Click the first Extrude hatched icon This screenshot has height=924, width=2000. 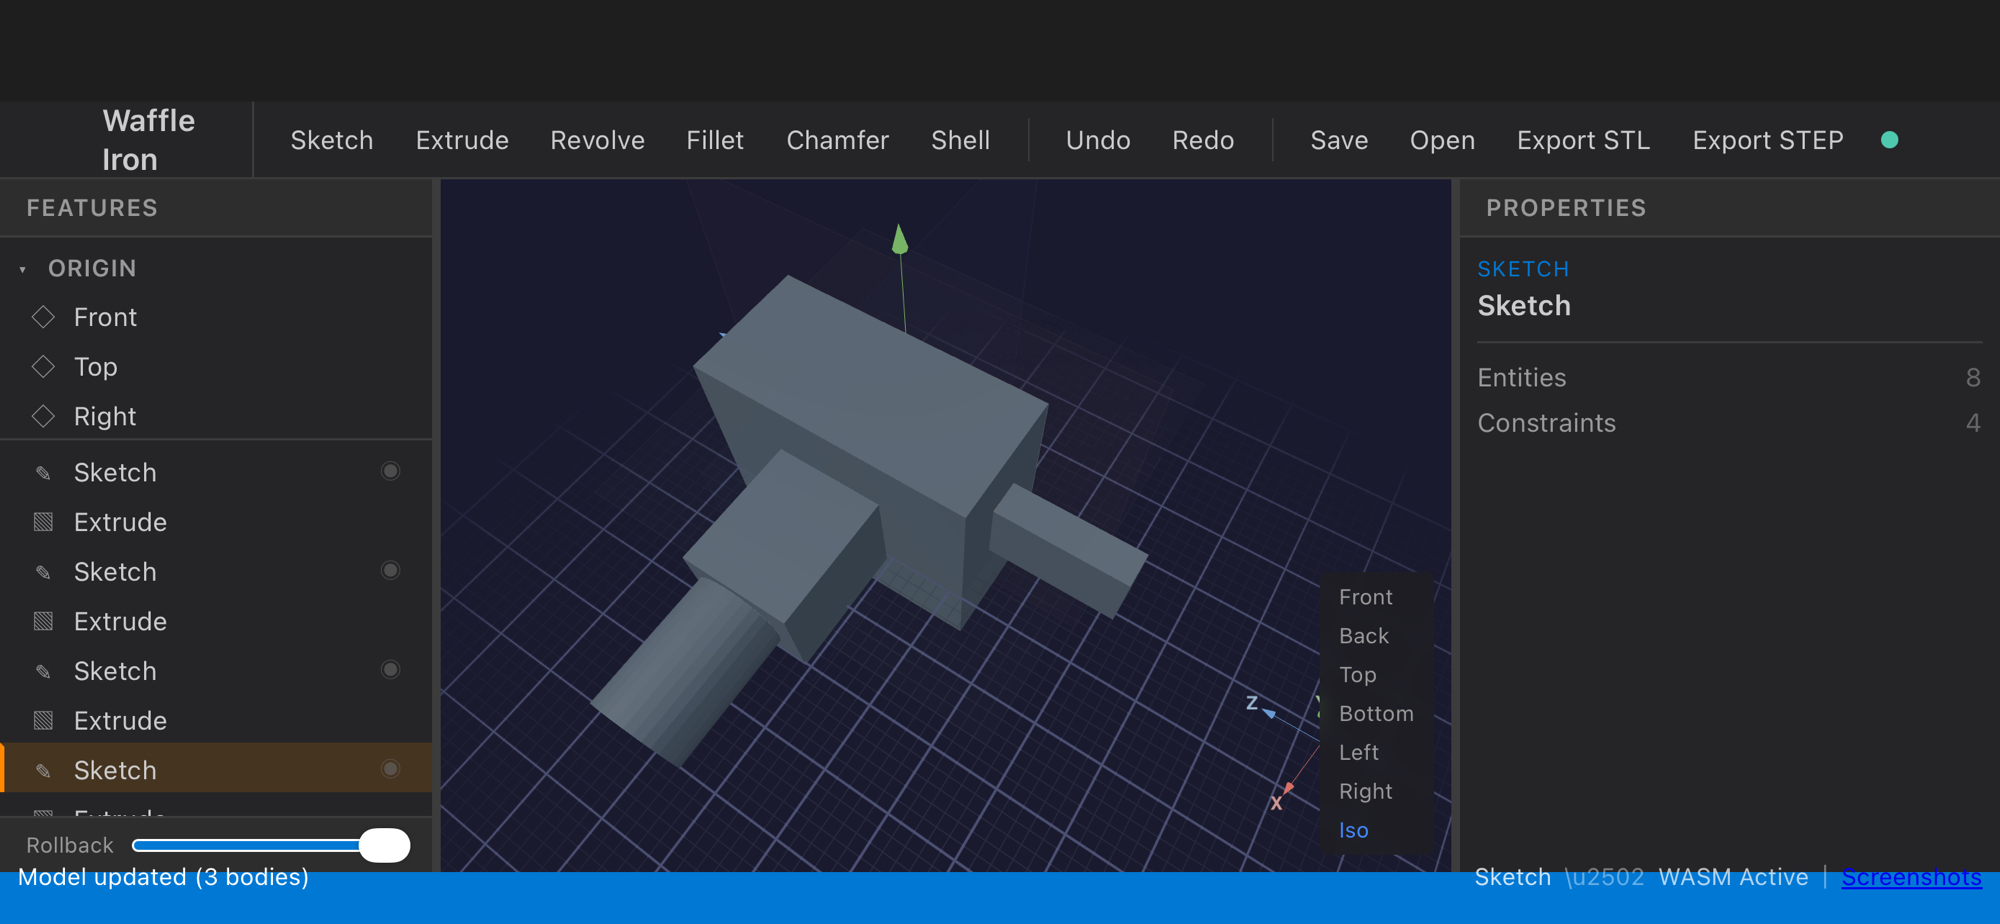[43, 522]
